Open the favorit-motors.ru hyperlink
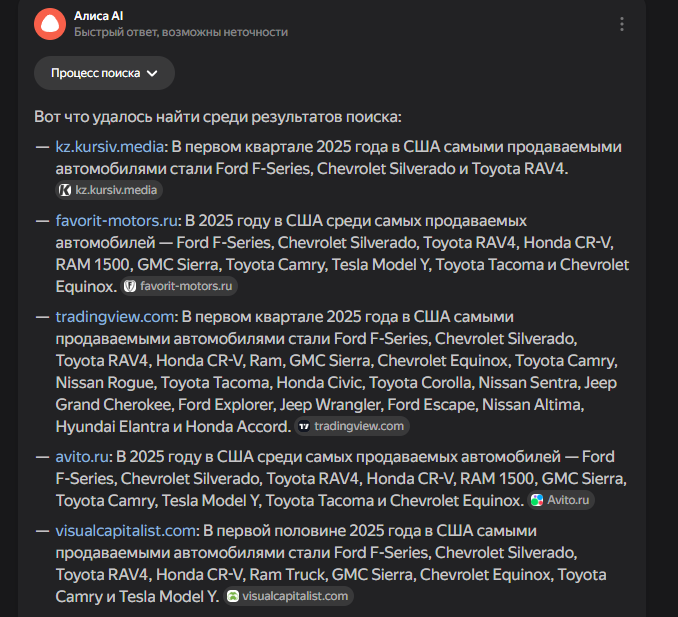 tap(117, 219)
